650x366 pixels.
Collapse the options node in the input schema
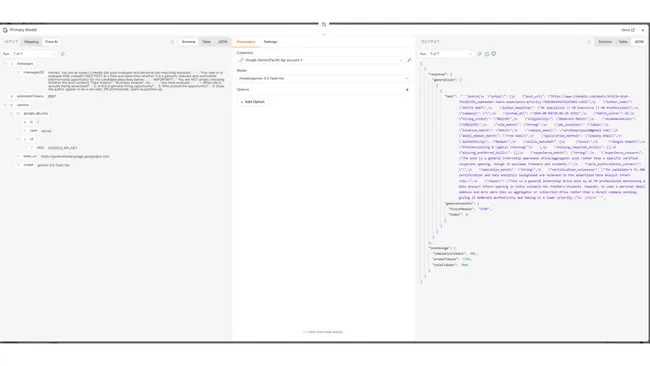(x=5, y=105)
